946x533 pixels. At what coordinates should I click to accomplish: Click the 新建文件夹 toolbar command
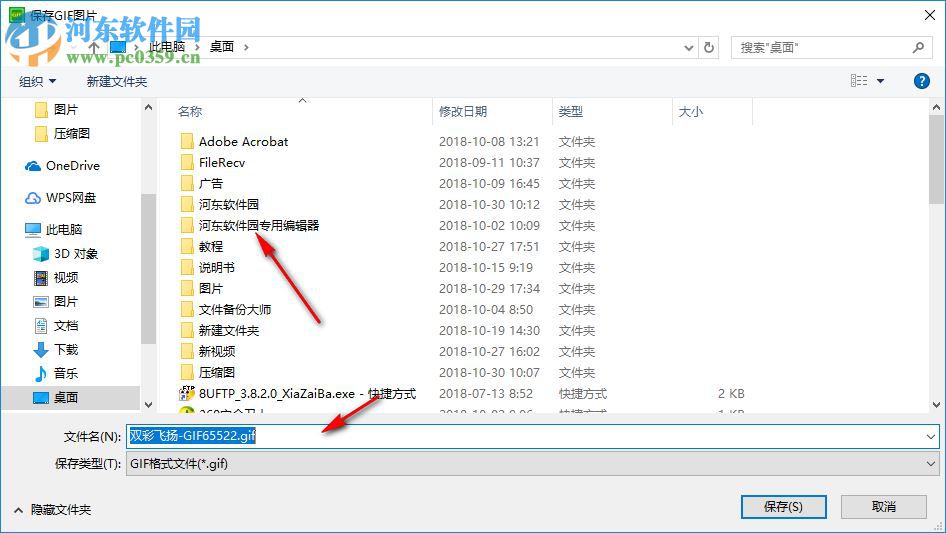(116, 81)
